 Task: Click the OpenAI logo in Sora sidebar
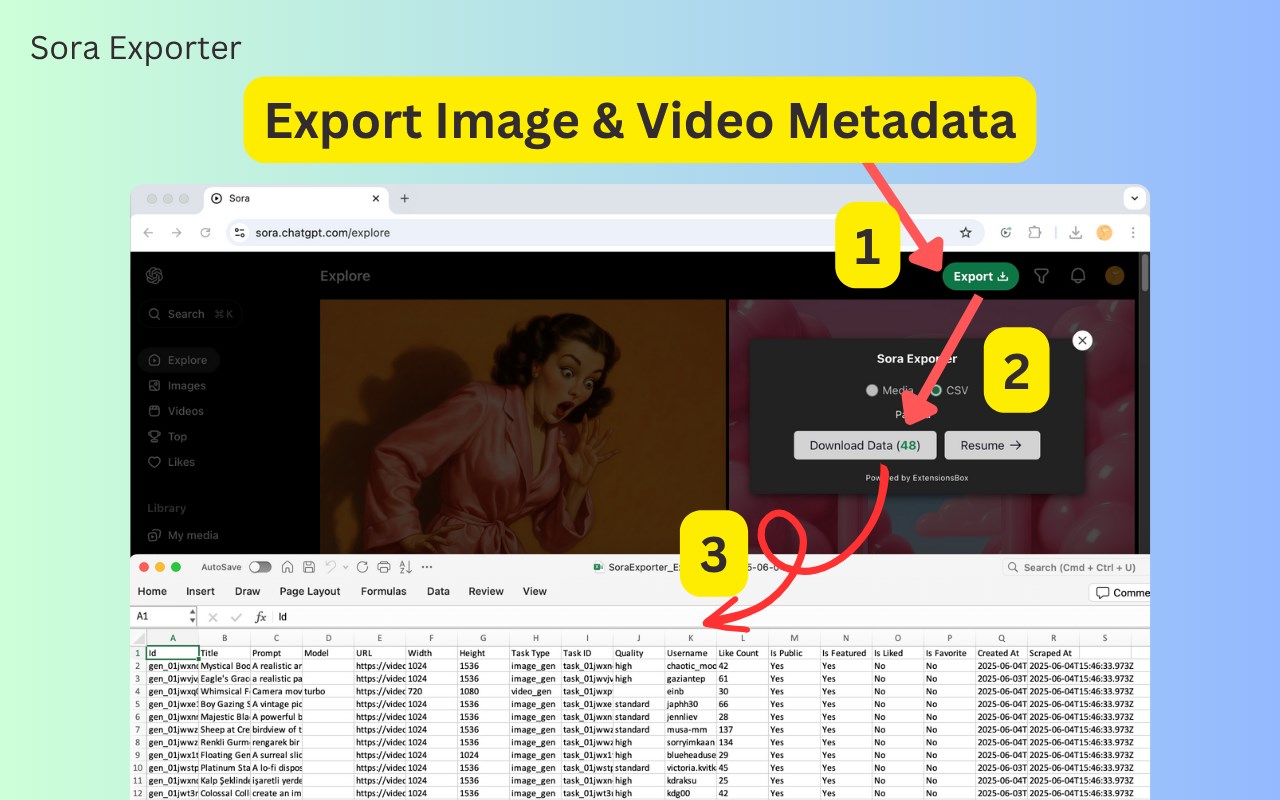(x=154, y=276)
